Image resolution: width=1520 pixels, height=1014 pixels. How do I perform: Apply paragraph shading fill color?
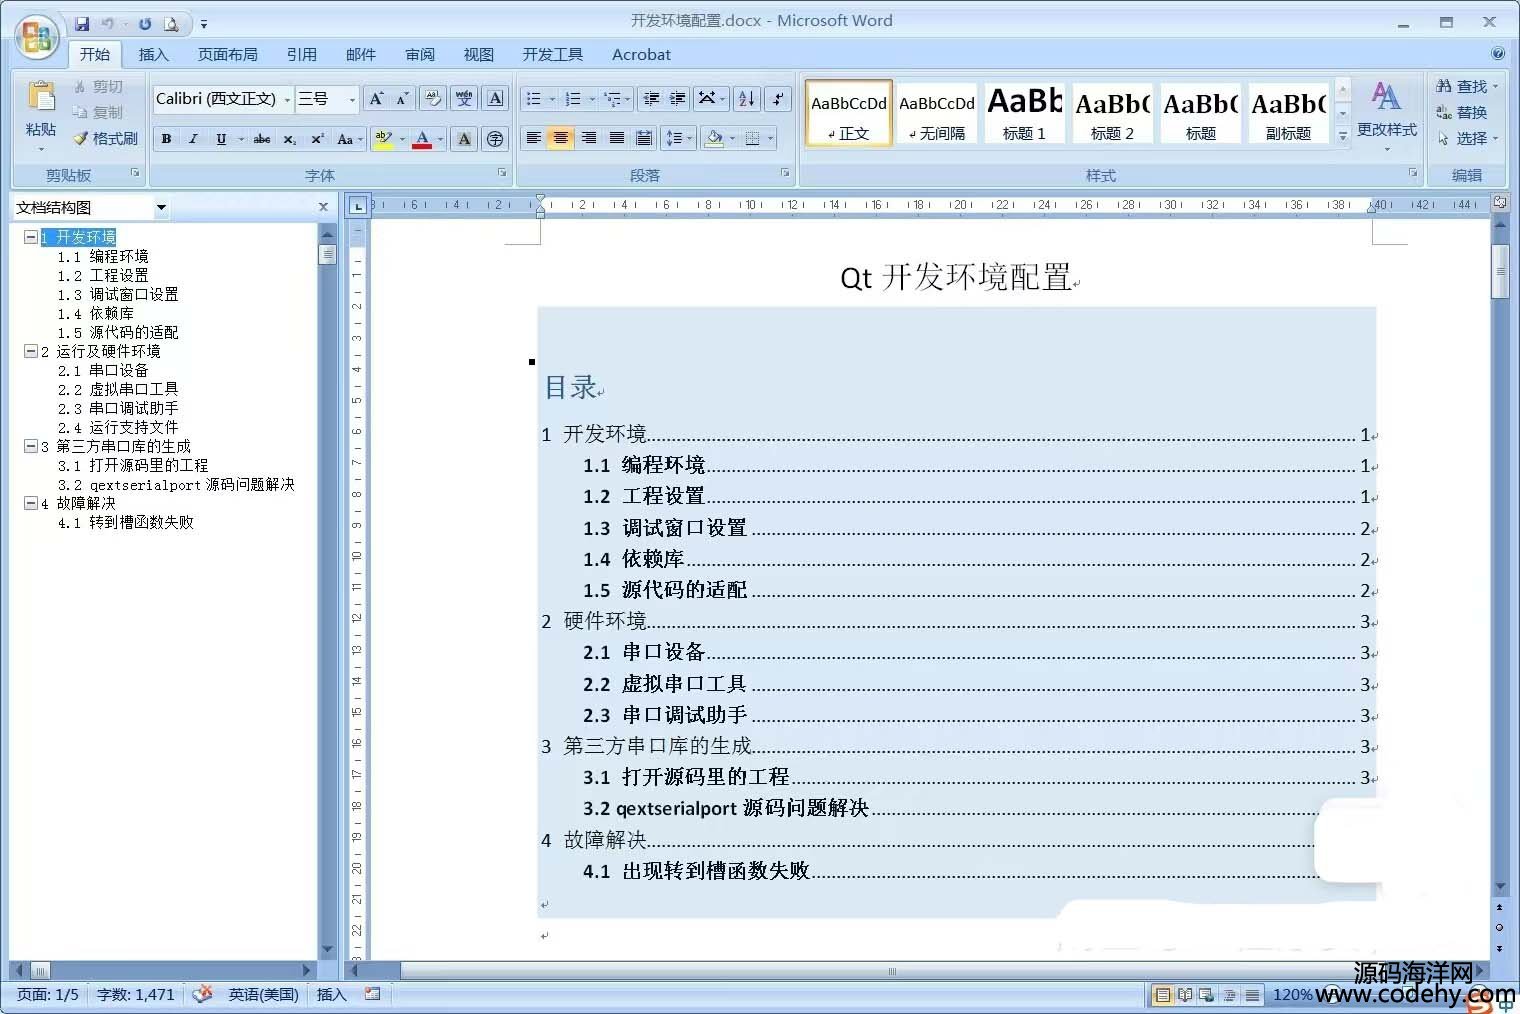(x=714, y=138)
